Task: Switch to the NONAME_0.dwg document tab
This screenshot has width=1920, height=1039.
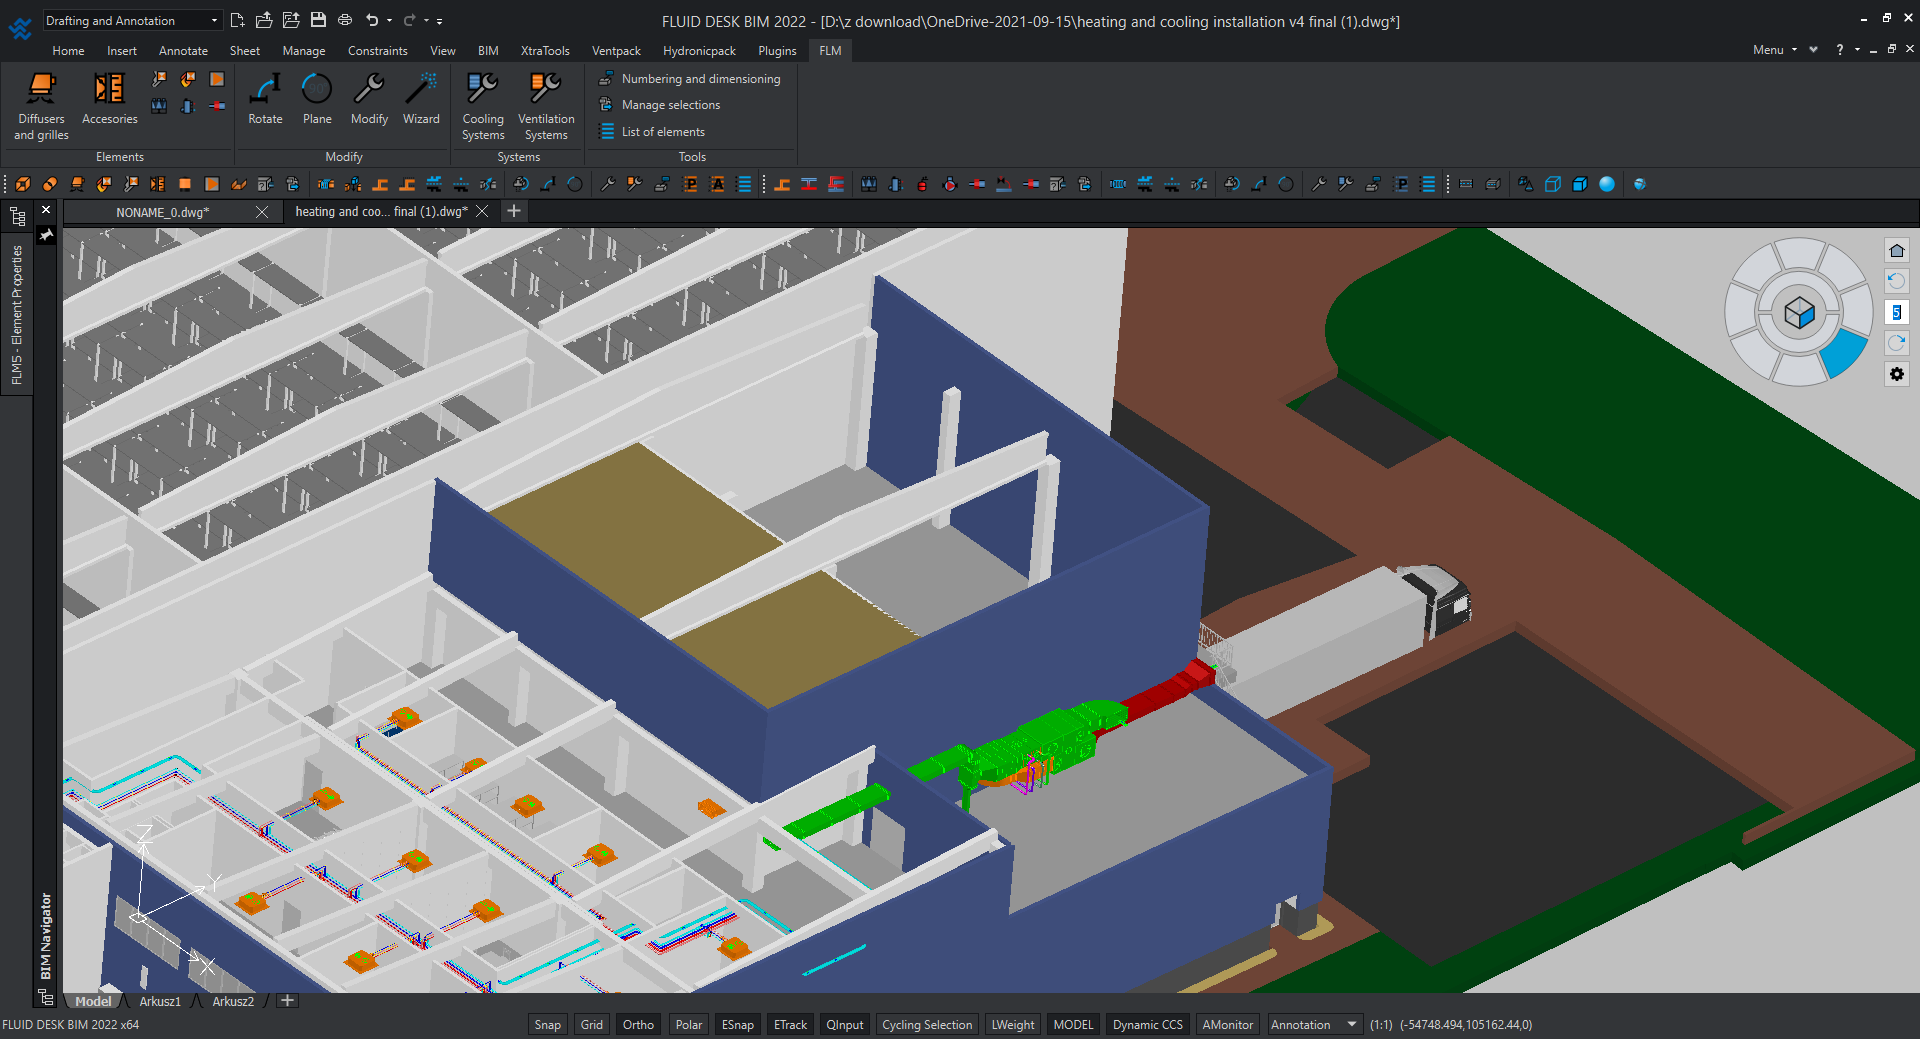Action: [163, 212]
